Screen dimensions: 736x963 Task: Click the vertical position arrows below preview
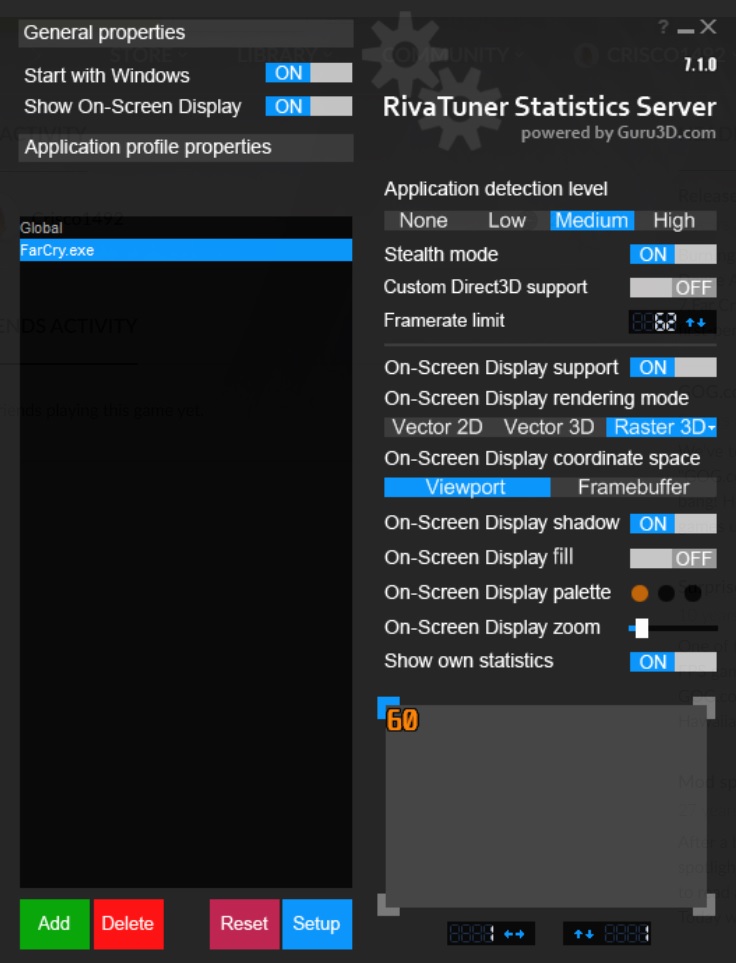[x=584, y=934]
